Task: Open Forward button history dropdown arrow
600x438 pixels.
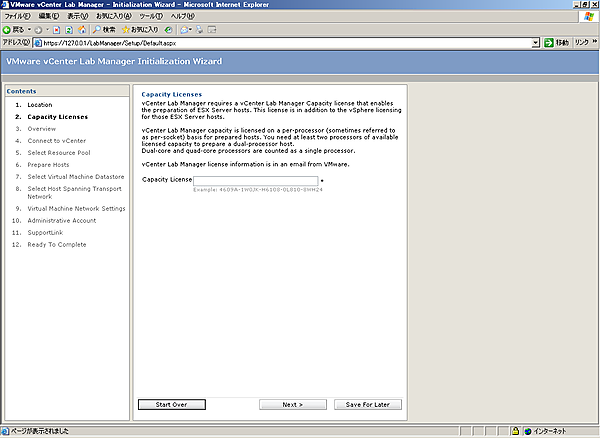Action: click(47, 30)
